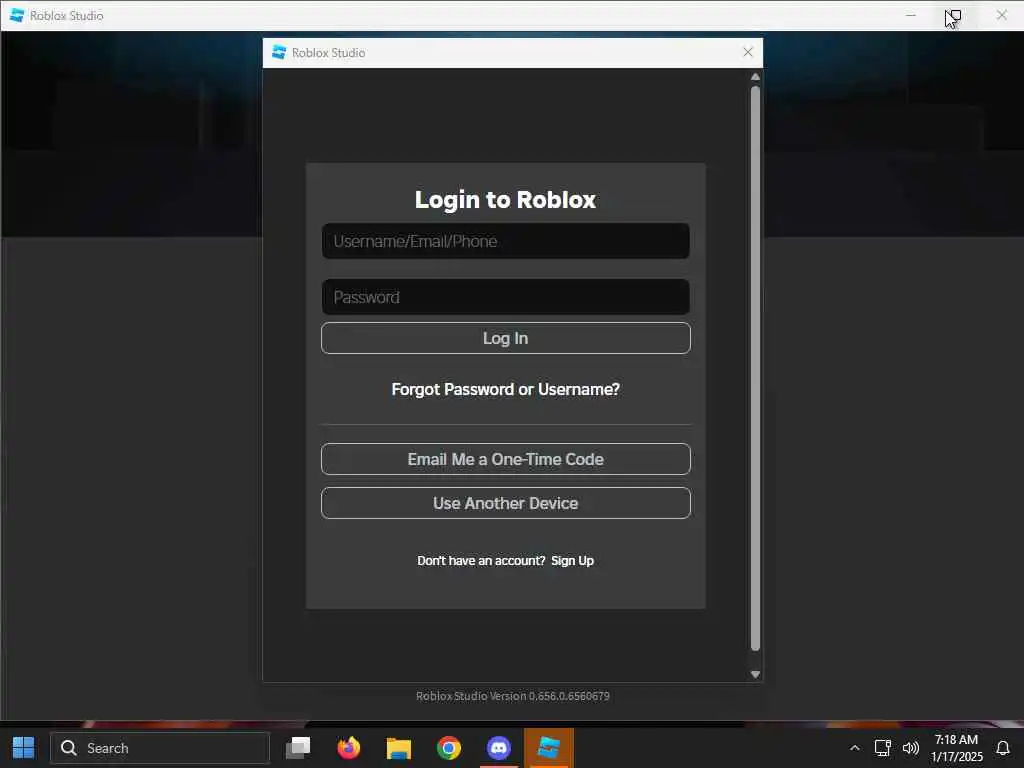The height and width of the screenshot is (768, 1024).
Task: Click scrollbar down arrow in login dialog
Action: tap(755, 674)
